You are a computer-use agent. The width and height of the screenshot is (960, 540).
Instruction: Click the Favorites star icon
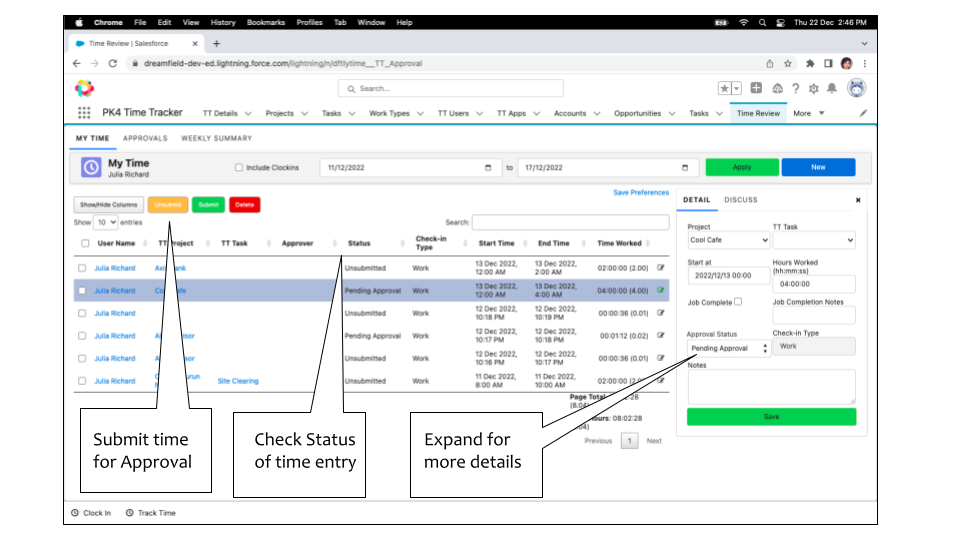click(x=724, y=88)
